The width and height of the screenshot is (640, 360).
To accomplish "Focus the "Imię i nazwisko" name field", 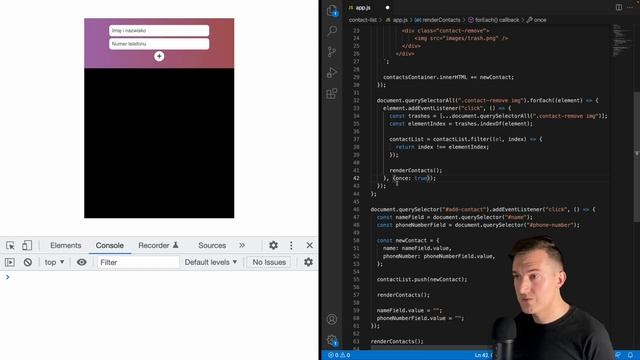I will point(159,31).
